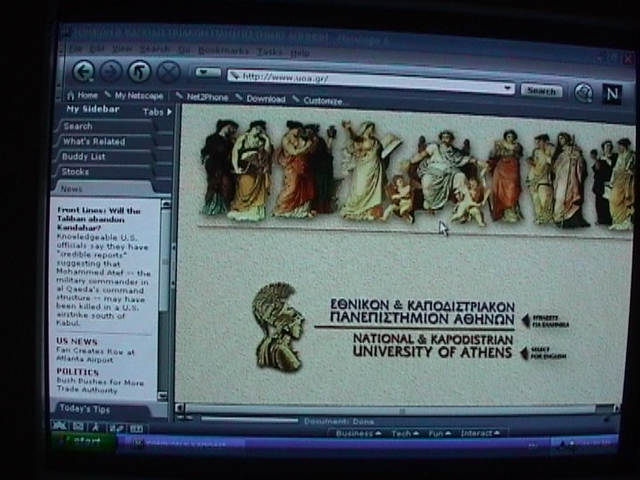Open the Address Book component icon
Image resolution: width=640 pixels, height=480 pixels.
pyautogui.click(x=136, y=429)
